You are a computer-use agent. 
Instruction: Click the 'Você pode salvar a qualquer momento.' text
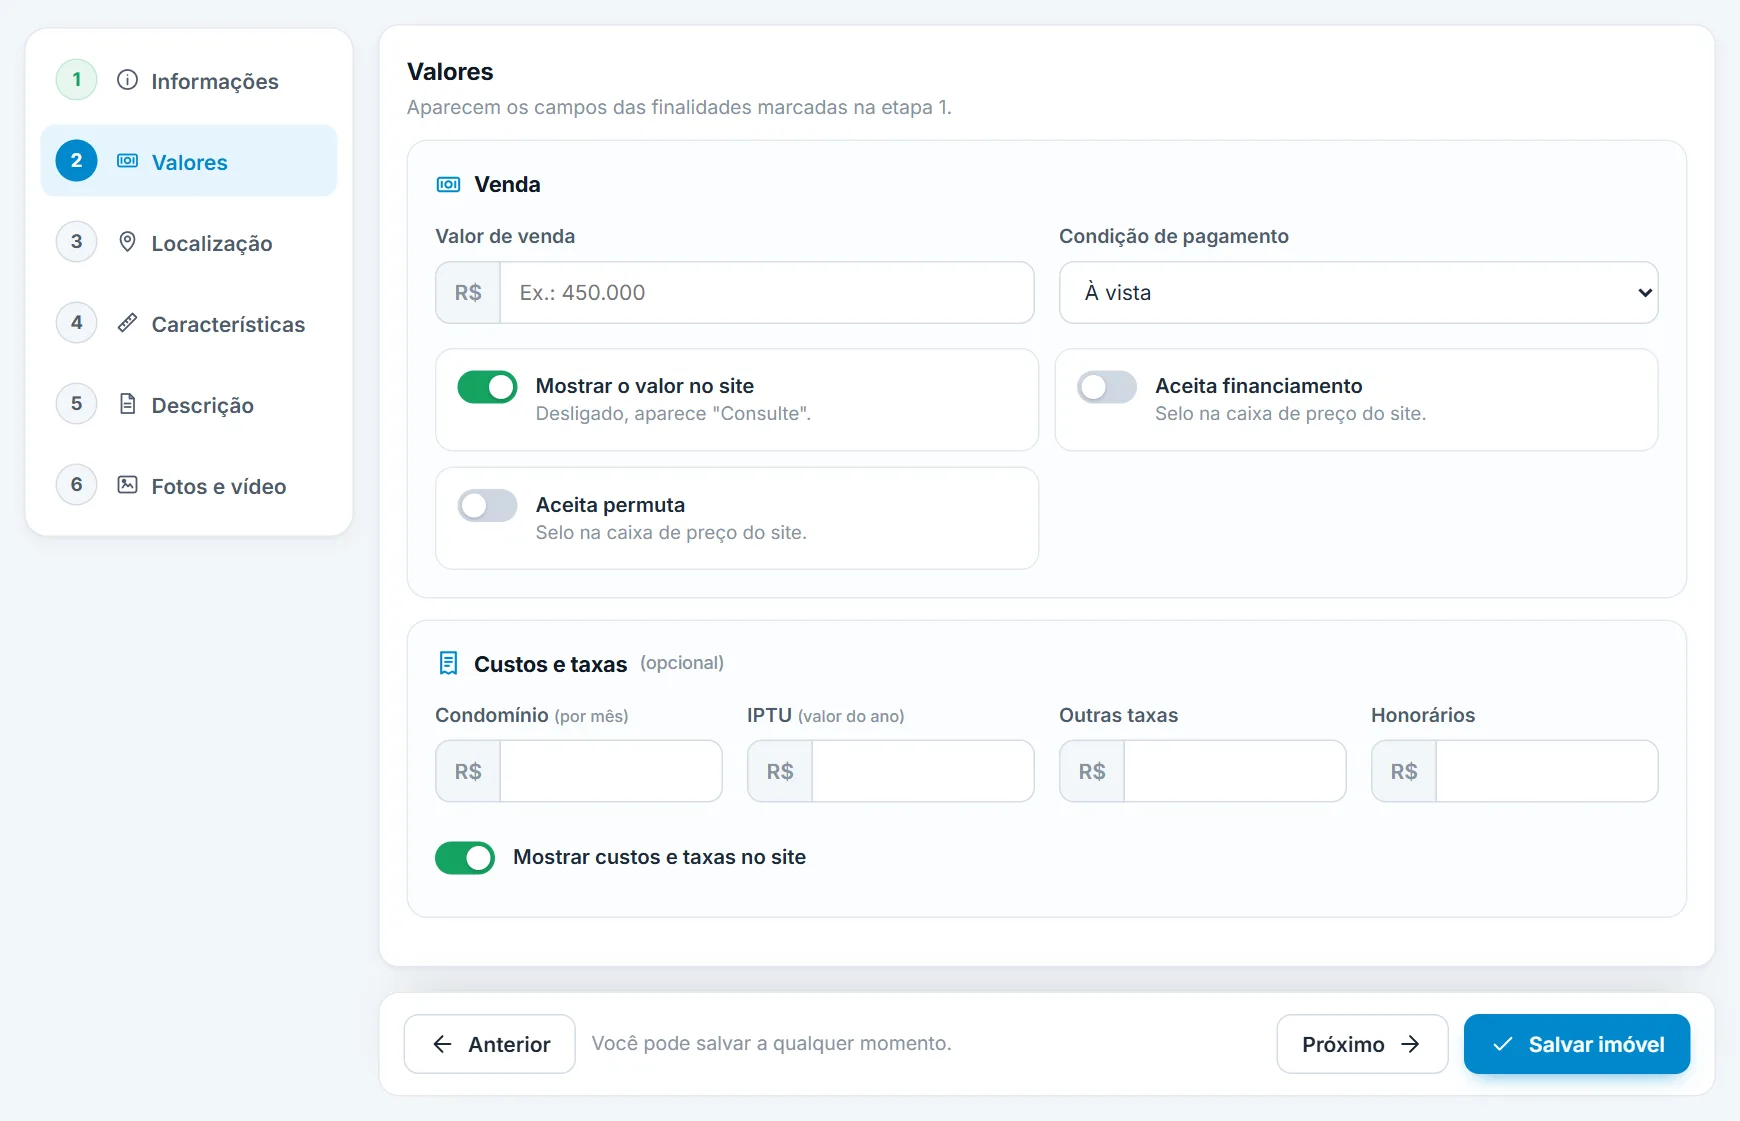pos(771,1044)
